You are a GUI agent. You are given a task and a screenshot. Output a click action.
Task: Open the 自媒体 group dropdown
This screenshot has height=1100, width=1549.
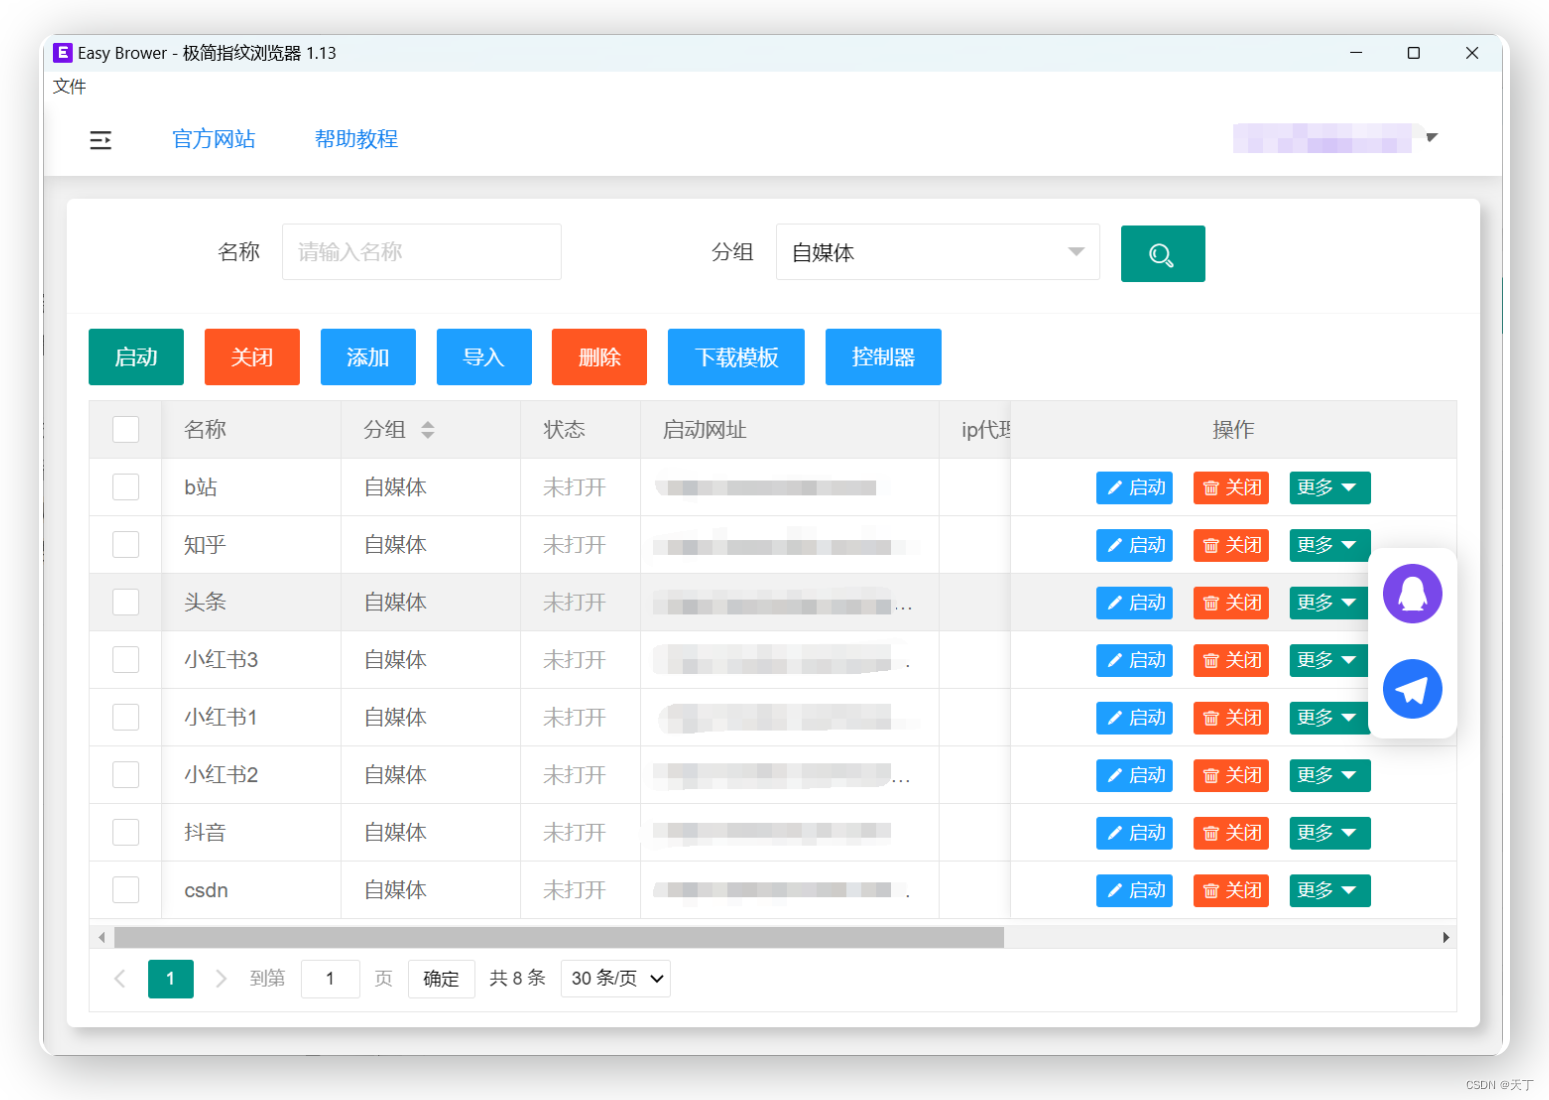[x=937, y=252]
